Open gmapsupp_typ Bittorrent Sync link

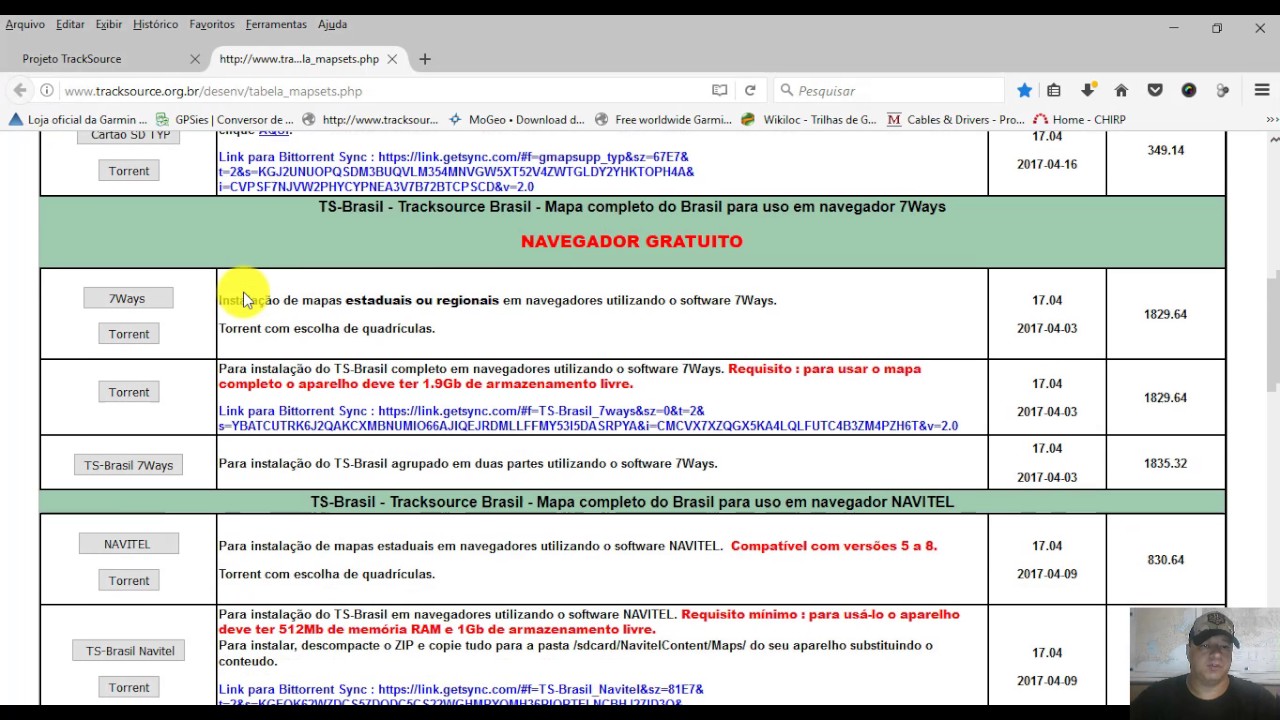tap(456, 172)
